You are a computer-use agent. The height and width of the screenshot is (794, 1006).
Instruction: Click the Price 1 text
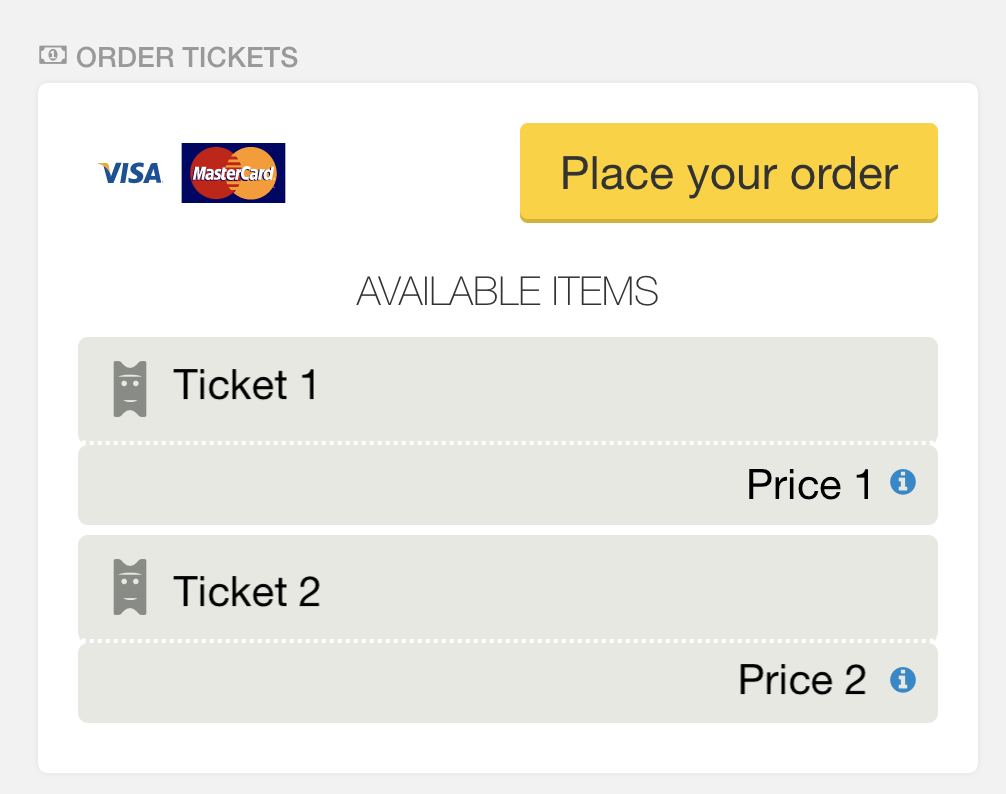click(809, 484)
